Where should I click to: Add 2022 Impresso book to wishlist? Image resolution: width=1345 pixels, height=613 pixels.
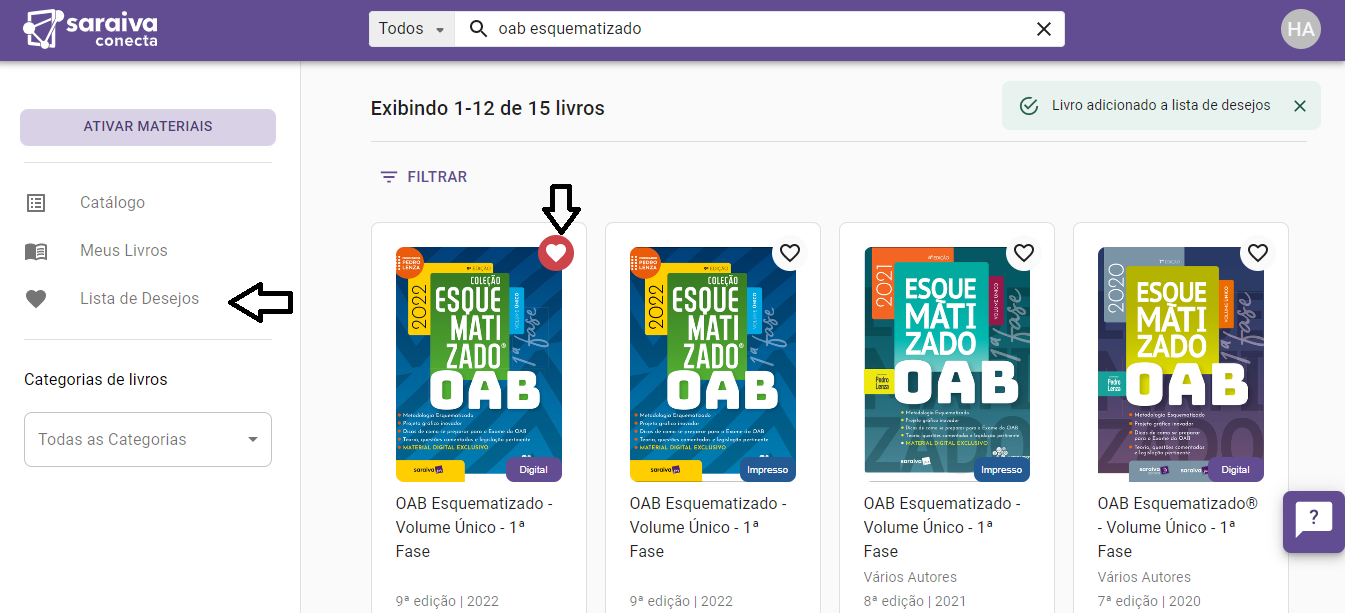point(790,253)
